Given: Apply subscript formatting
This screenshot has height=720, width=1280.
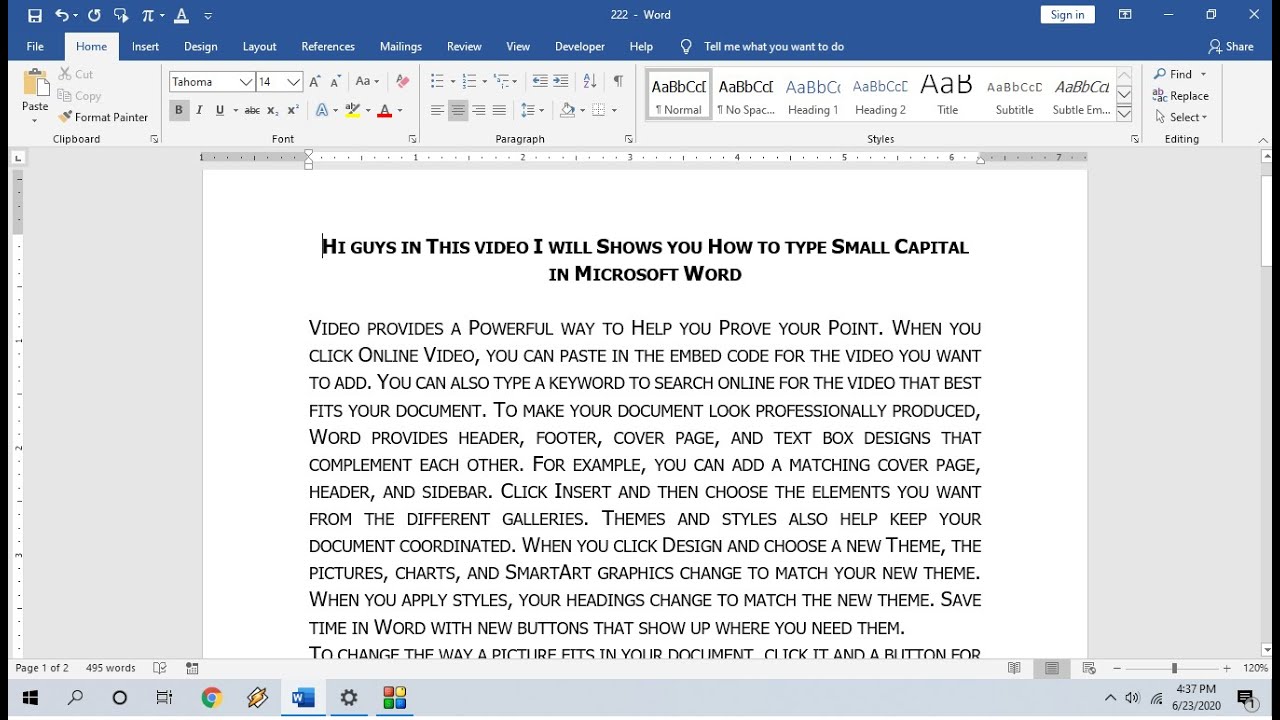Looking at the screenshot, I should click(272, 110).
